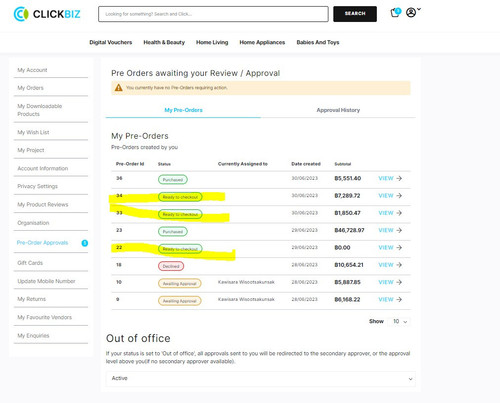Open Account Information
Image resolution: width=500 pixels, height=403 pixels.
coord(43,168)
